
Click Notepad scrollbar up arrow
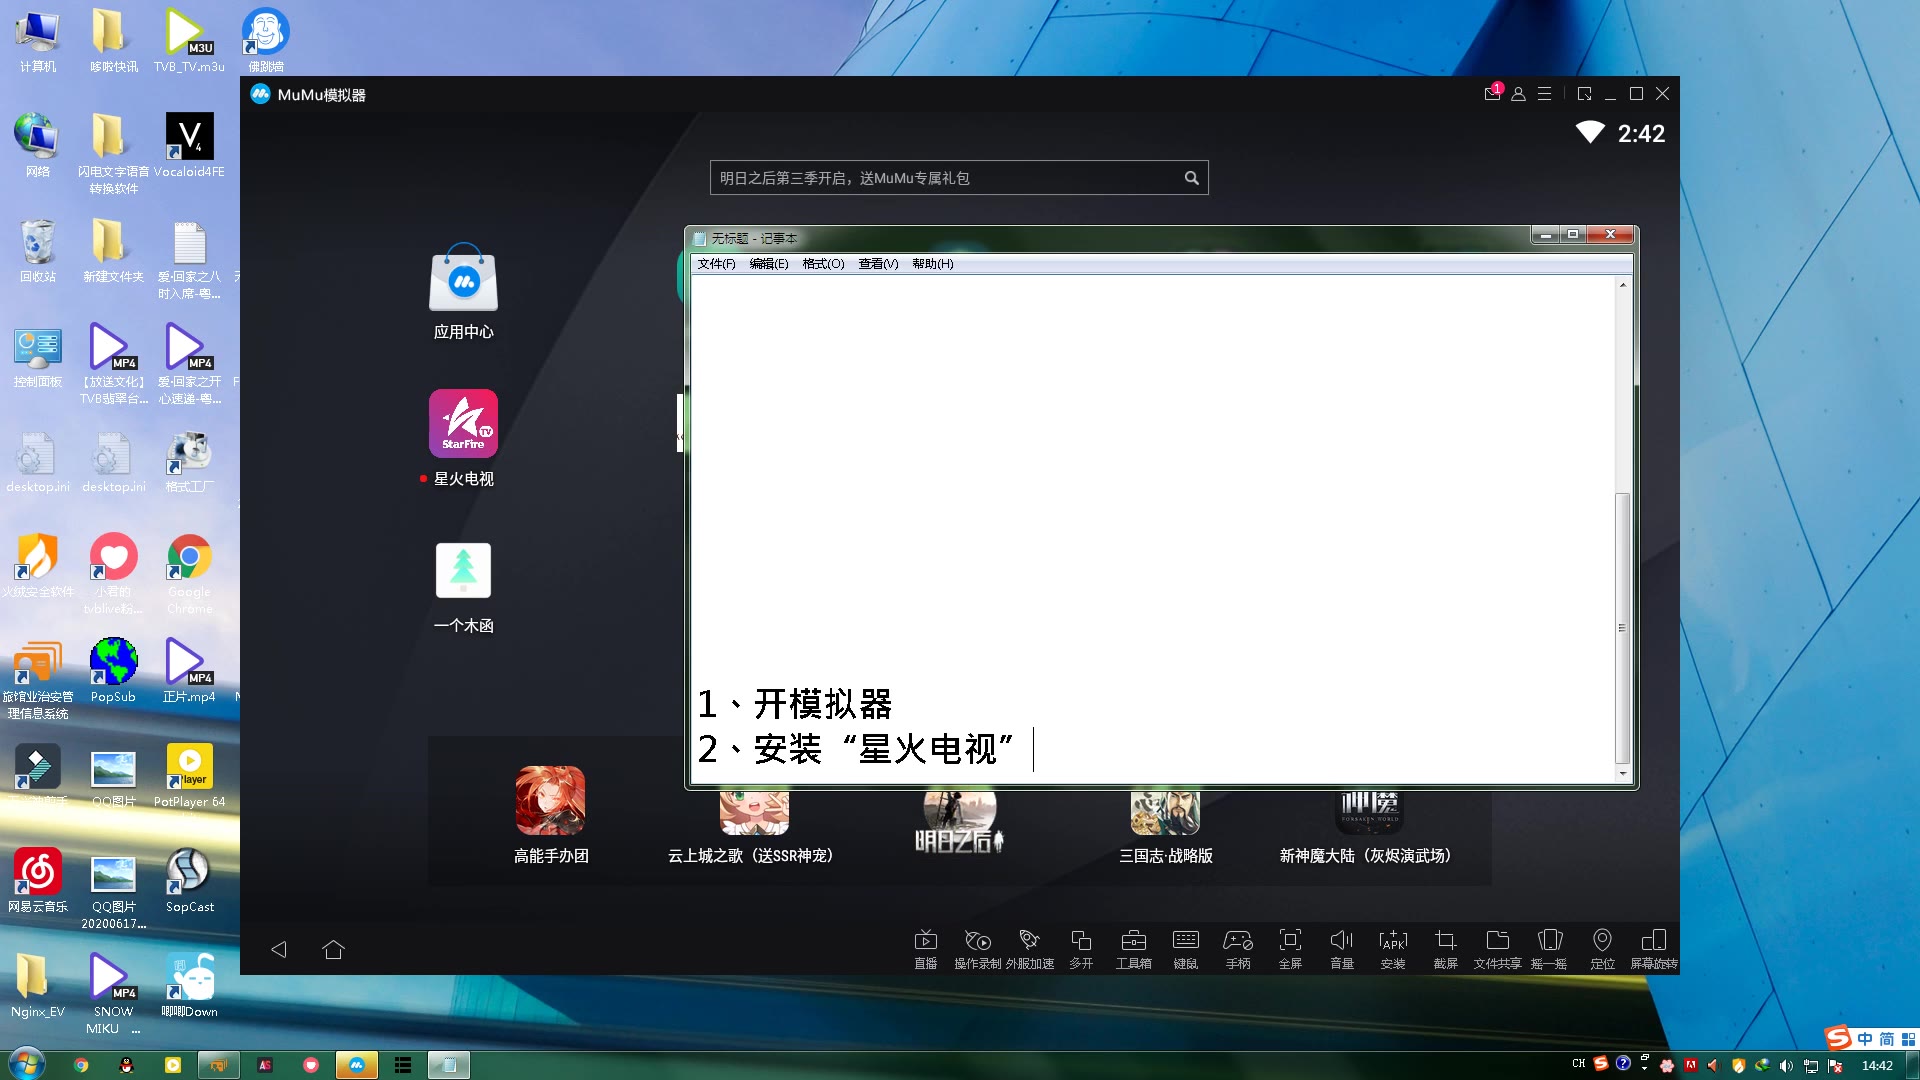1622,285
